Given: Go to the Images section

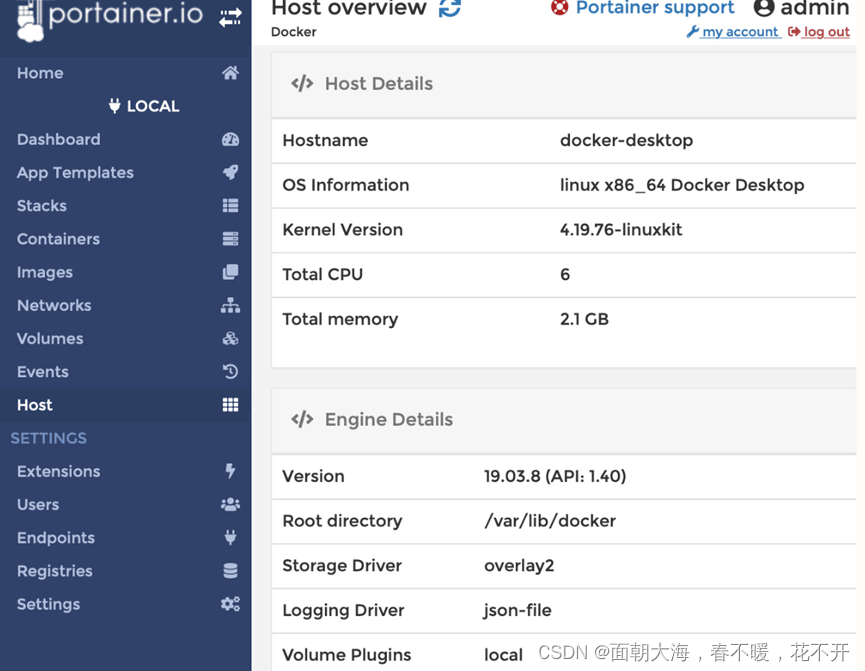Looking at the screenshot, I should click(x=45, y=272).
